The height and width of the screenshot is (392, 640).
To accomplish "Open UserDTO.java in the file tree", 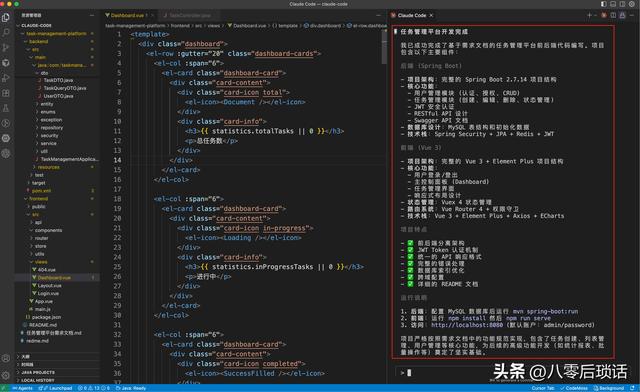I will [58, 96].
